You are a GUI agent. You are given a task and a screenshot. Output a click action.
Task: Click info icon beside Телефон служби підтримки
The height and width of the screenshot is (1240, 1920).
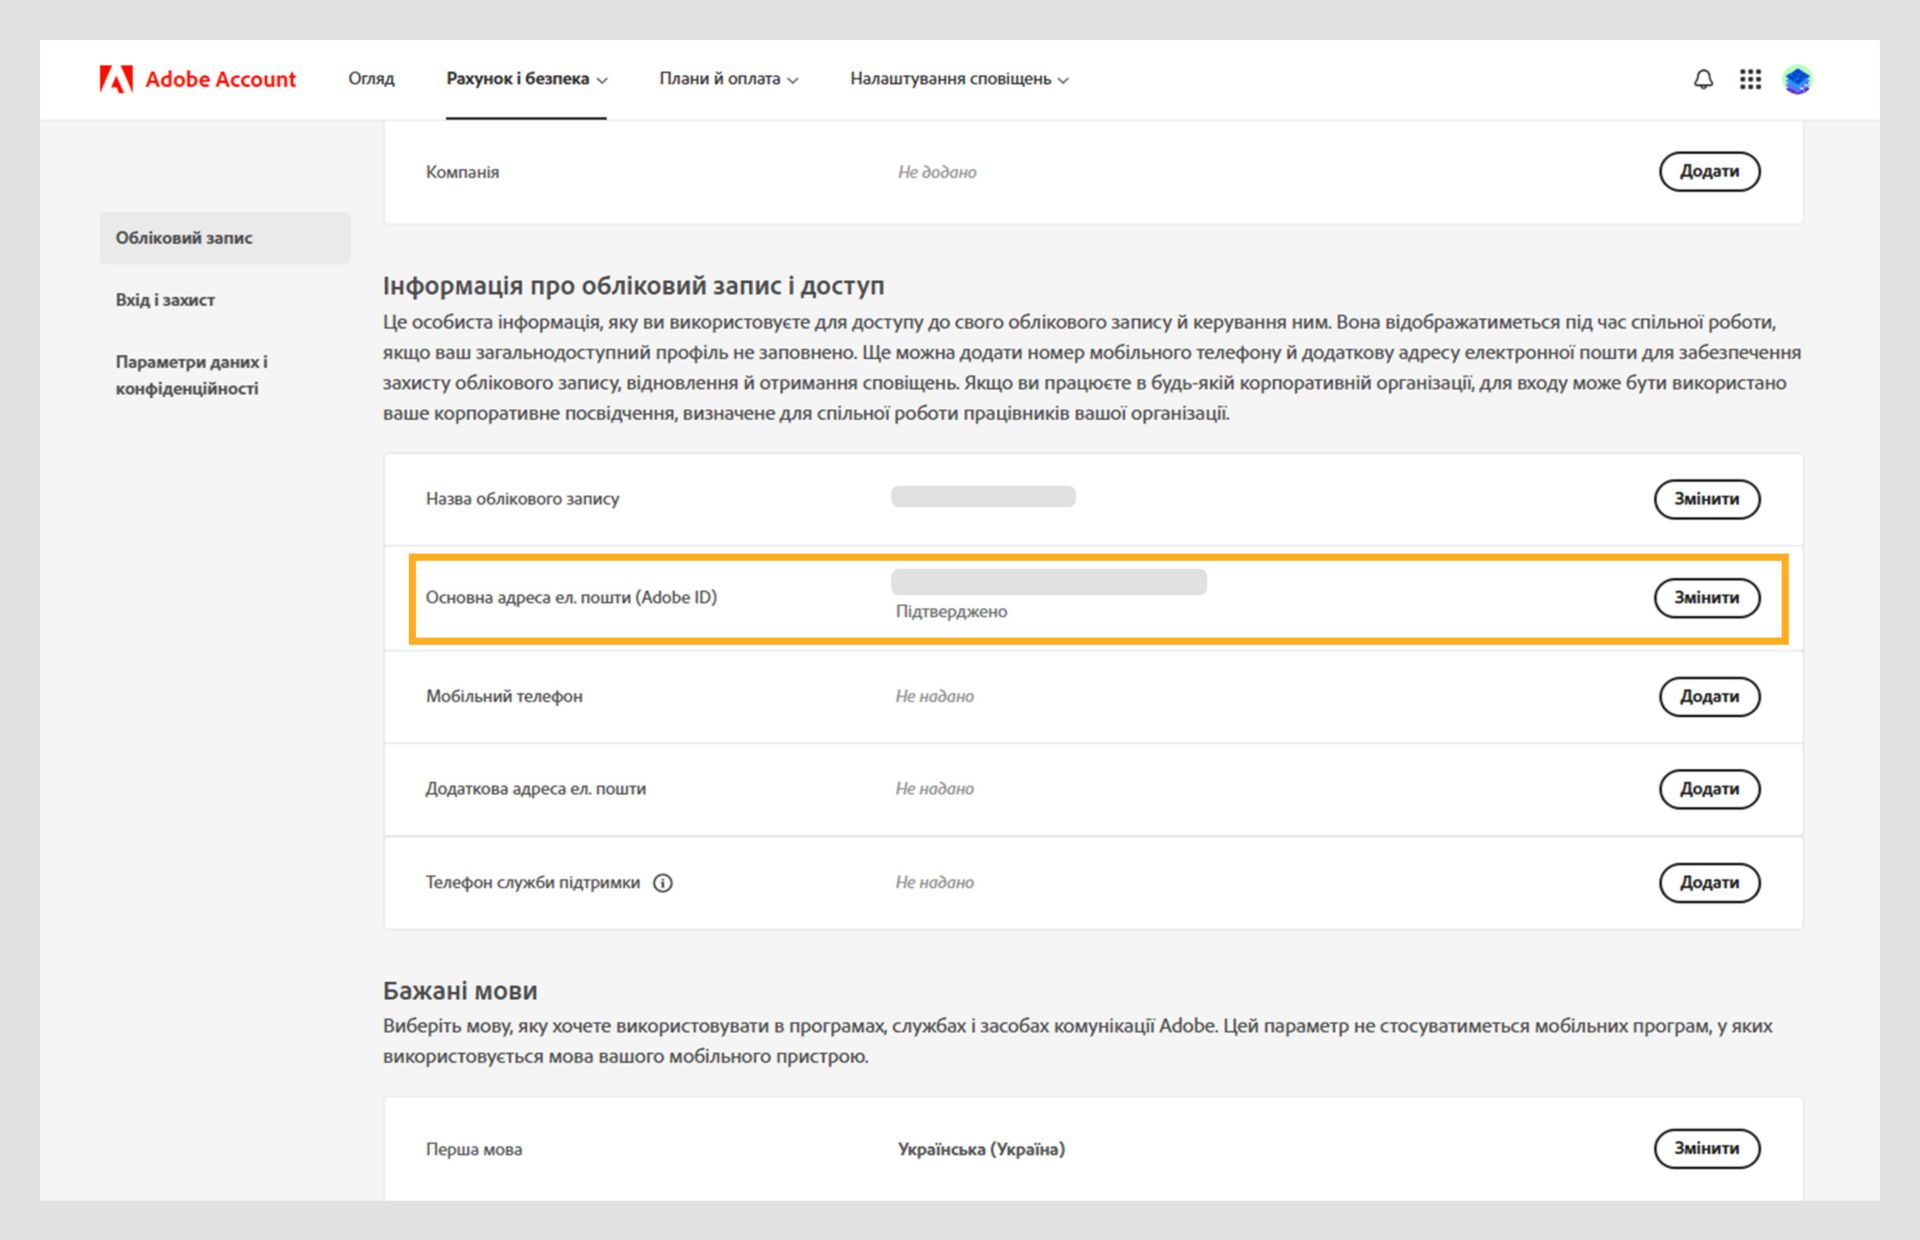662,883
